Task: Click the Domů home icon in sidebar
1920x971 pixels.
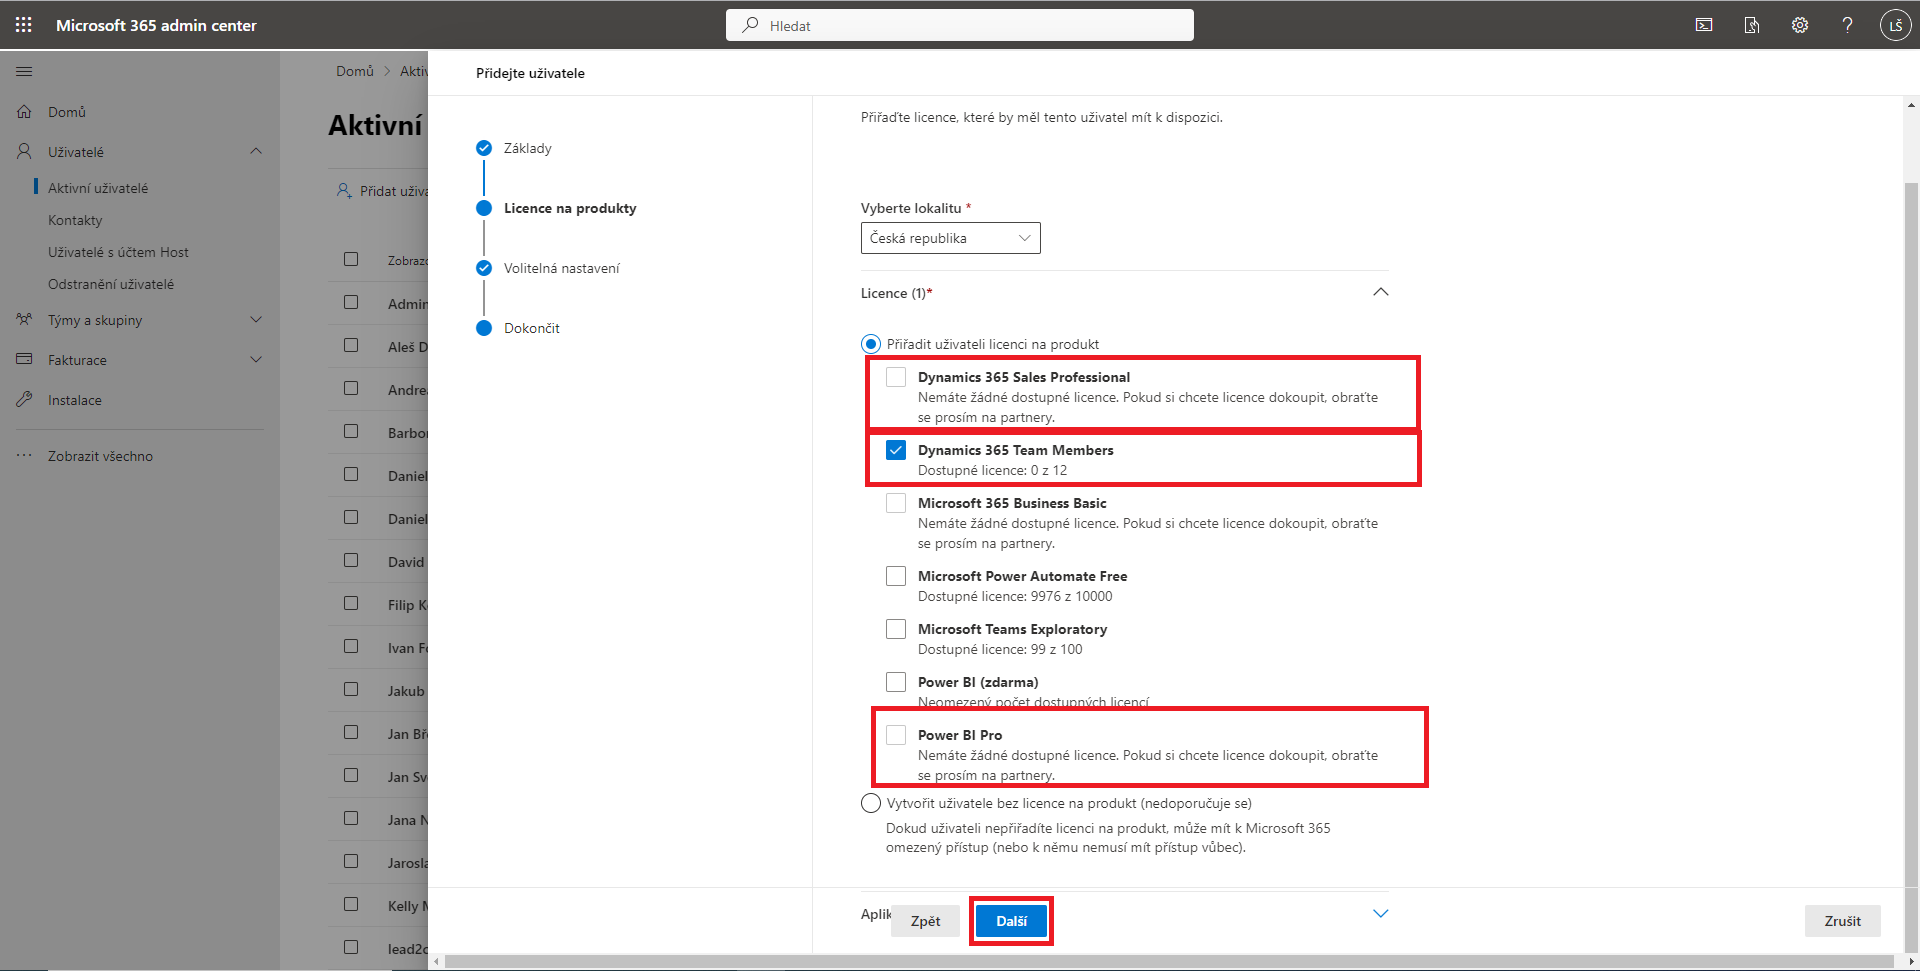Action: click(x=24, y=112)
